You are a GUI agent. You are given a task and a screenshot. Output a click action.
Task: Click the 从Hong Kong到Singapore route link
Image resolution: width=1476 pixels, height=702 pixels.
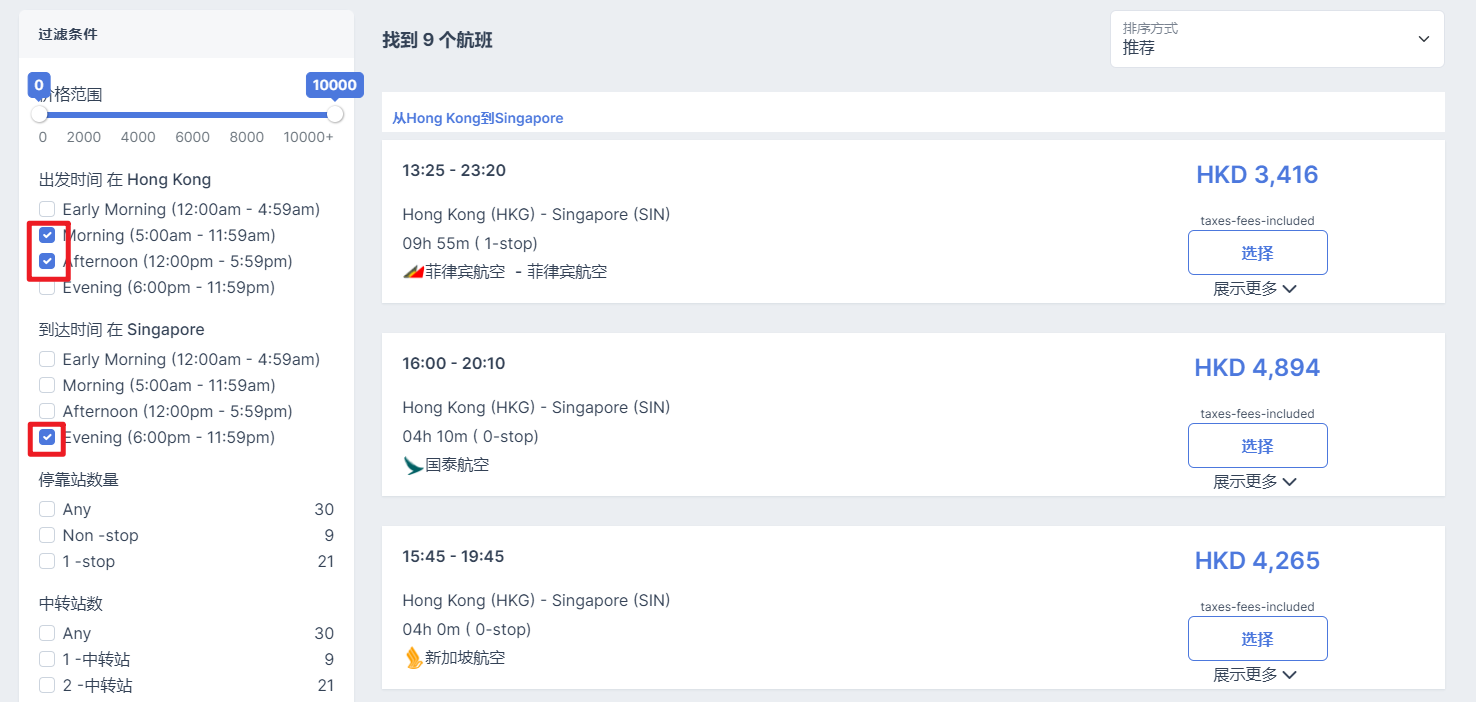(x=477, y=118)
